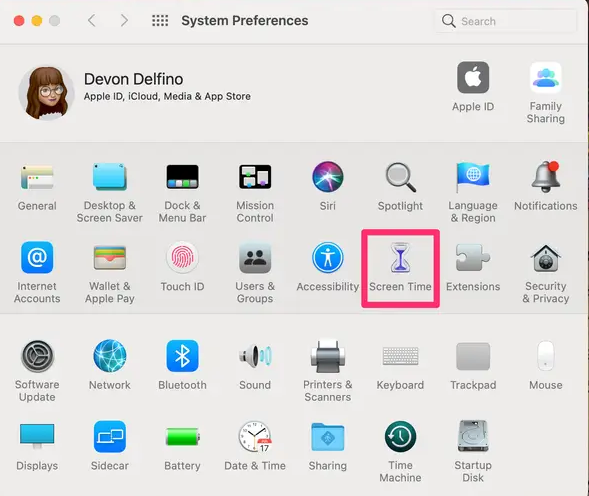Image resolution: width=589 pixels, height=496 pixels.
Task: Open Apple ID, iCloud, Media & App Store link
Action: coord(167,97)
